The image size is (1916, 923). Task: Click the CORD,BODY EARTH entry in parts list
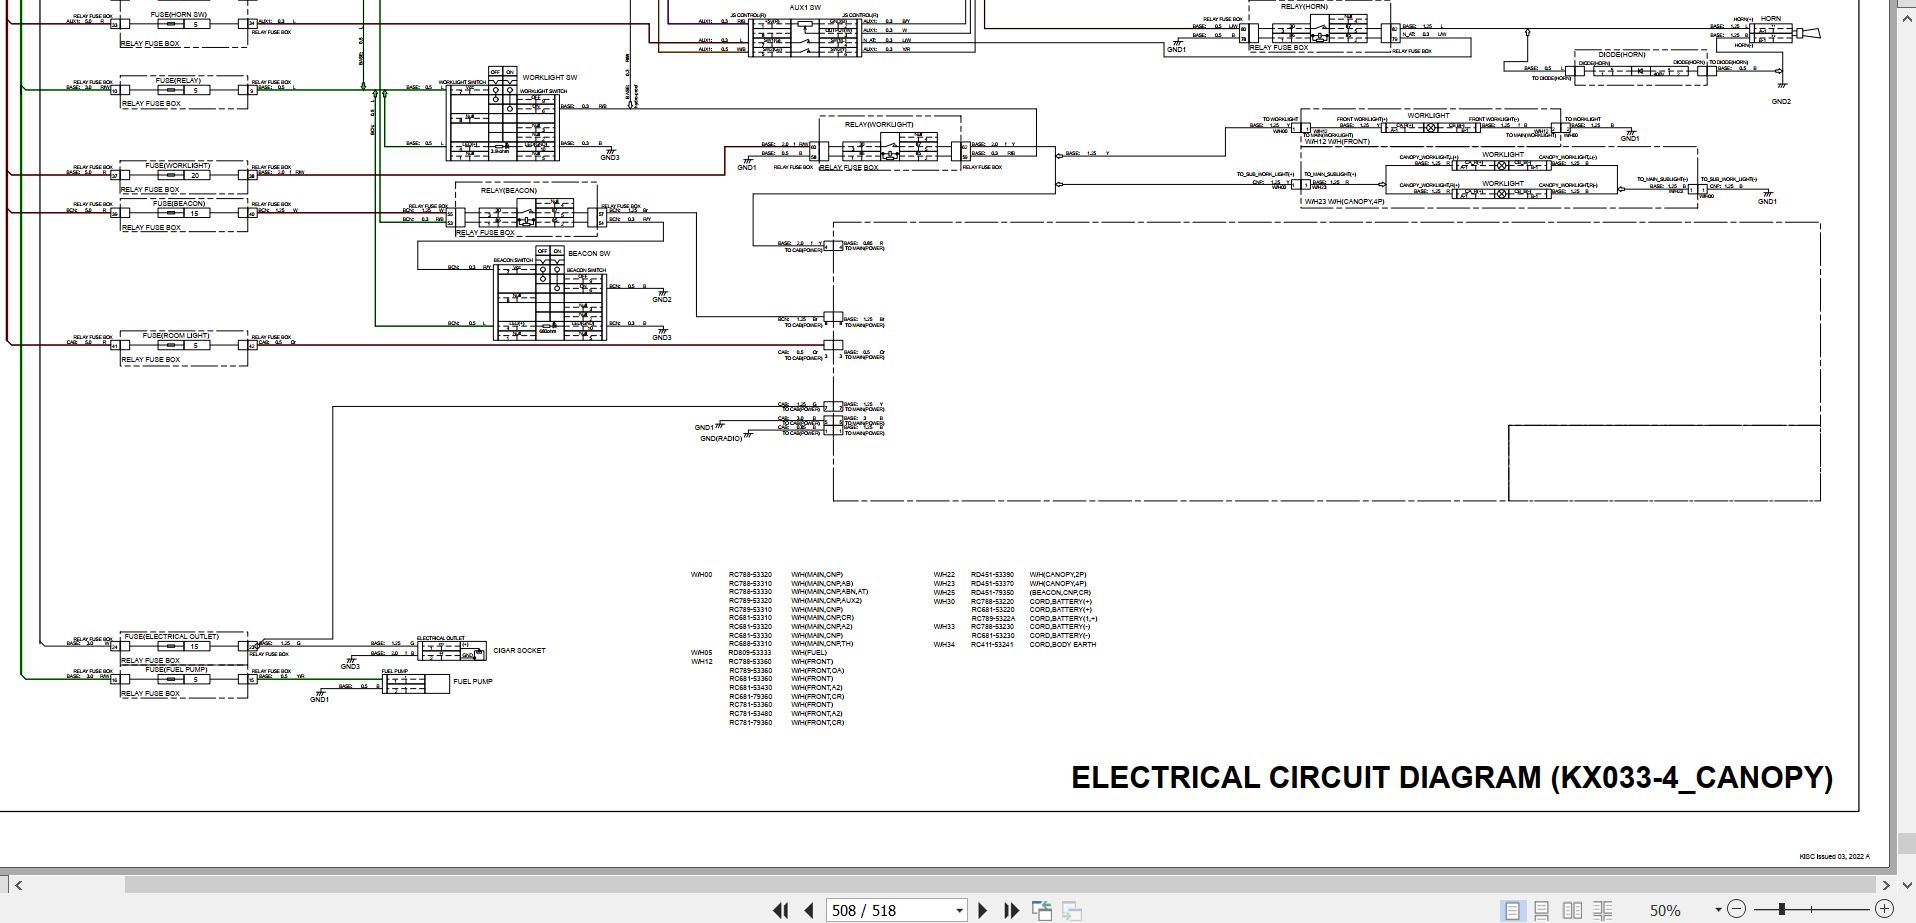coord(1063,645)
